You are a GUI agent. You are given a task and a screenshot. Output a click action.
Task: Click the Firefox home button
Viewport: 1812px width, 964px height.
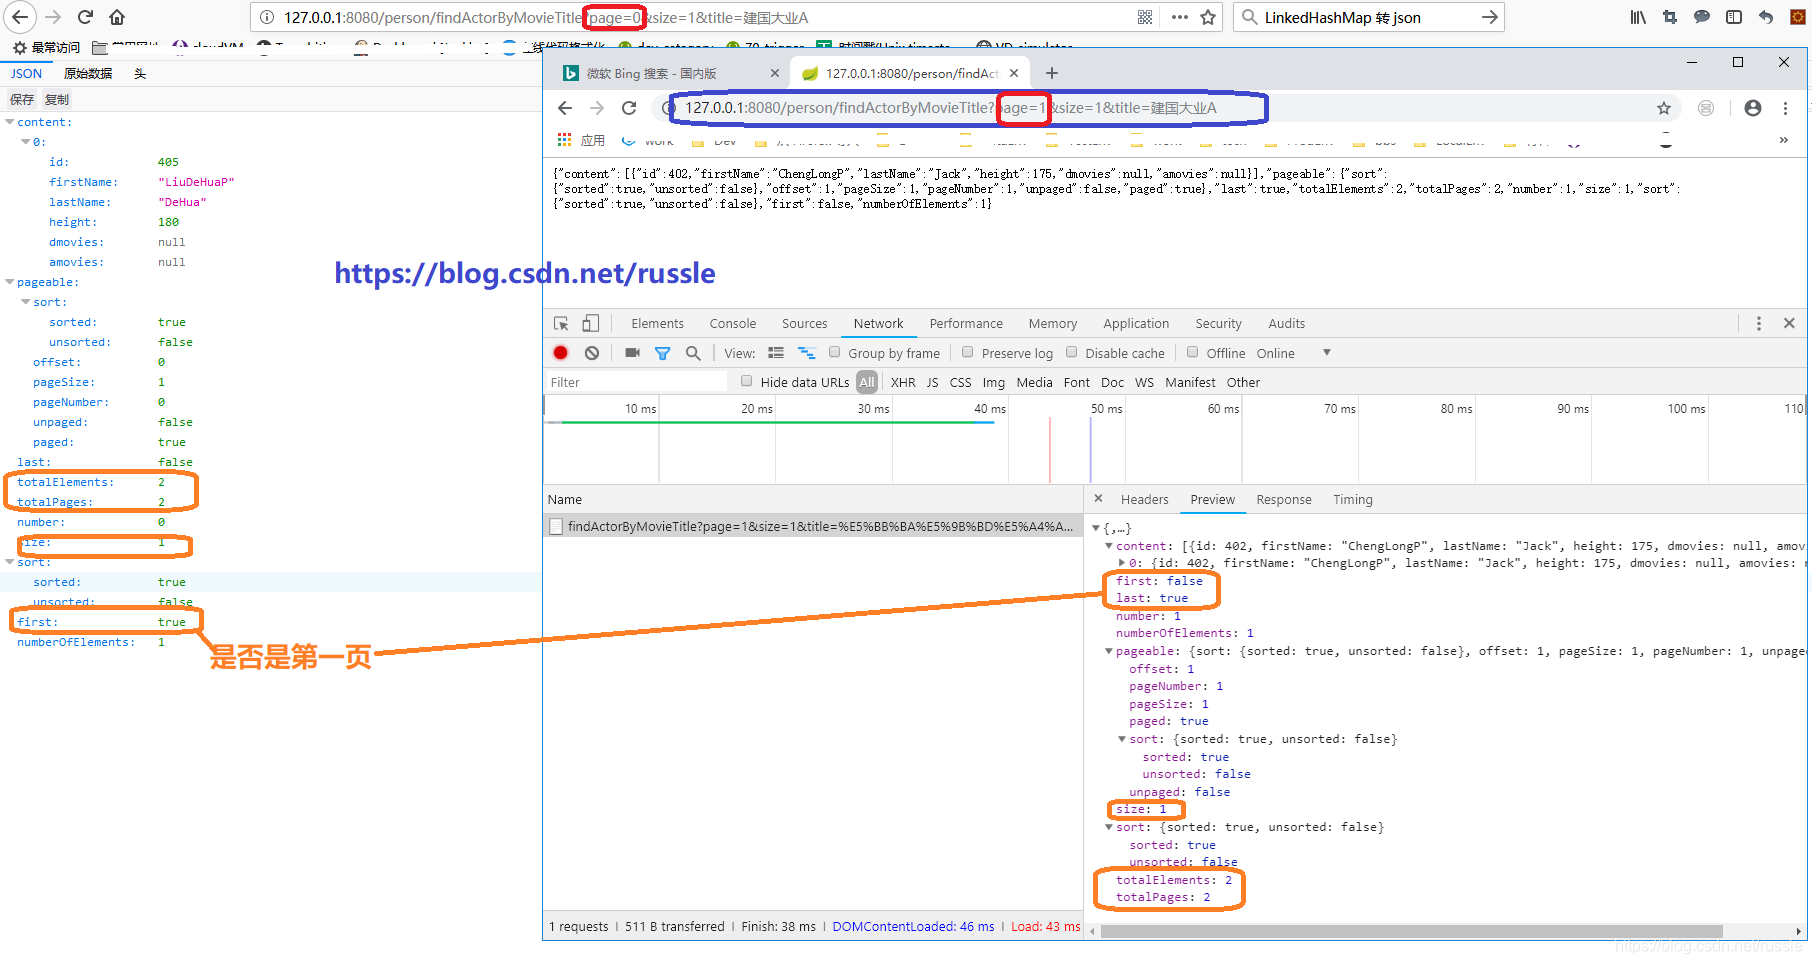tap(117, 17)
